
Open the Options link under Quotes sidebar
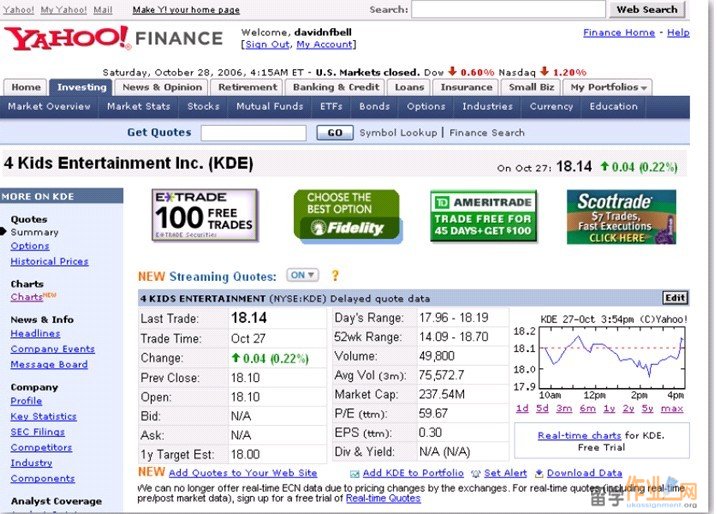pos(30,246)
